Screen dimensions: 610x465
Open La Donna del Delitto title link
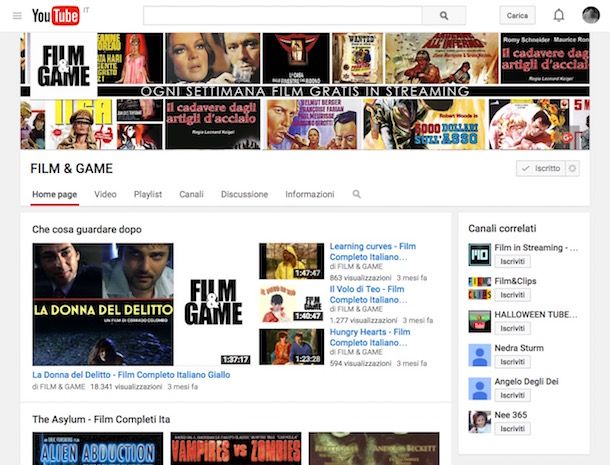pos(131,375)
